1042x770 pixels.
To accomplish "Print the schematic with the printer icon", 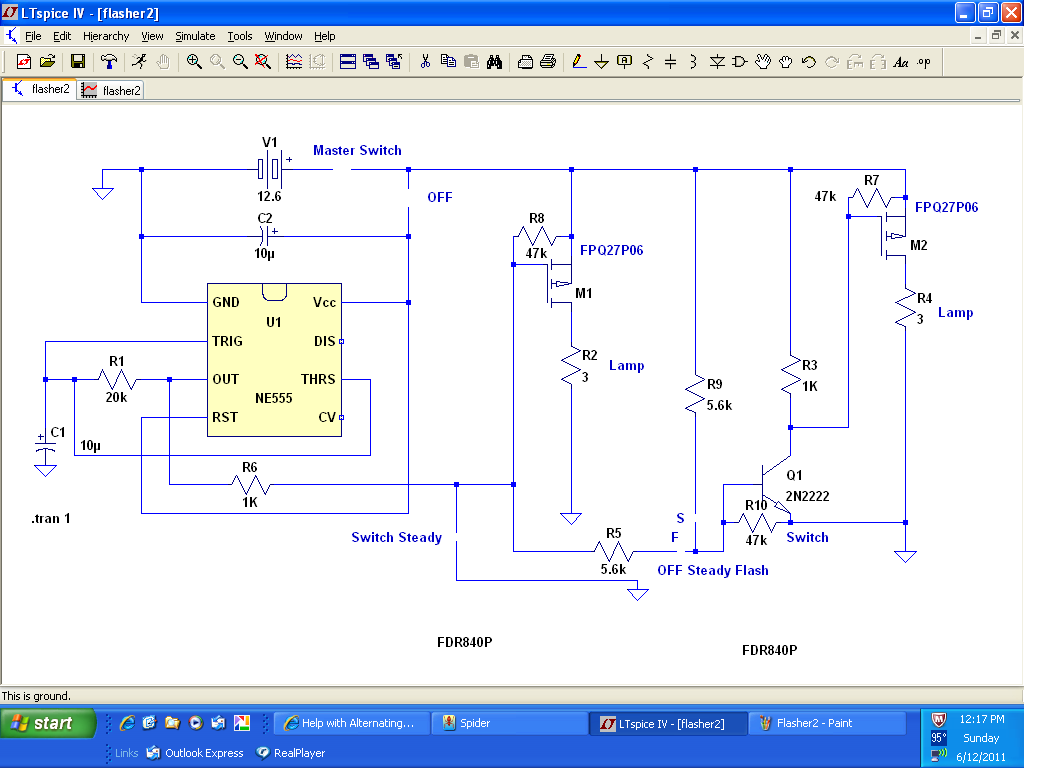I will coord(548,62).
